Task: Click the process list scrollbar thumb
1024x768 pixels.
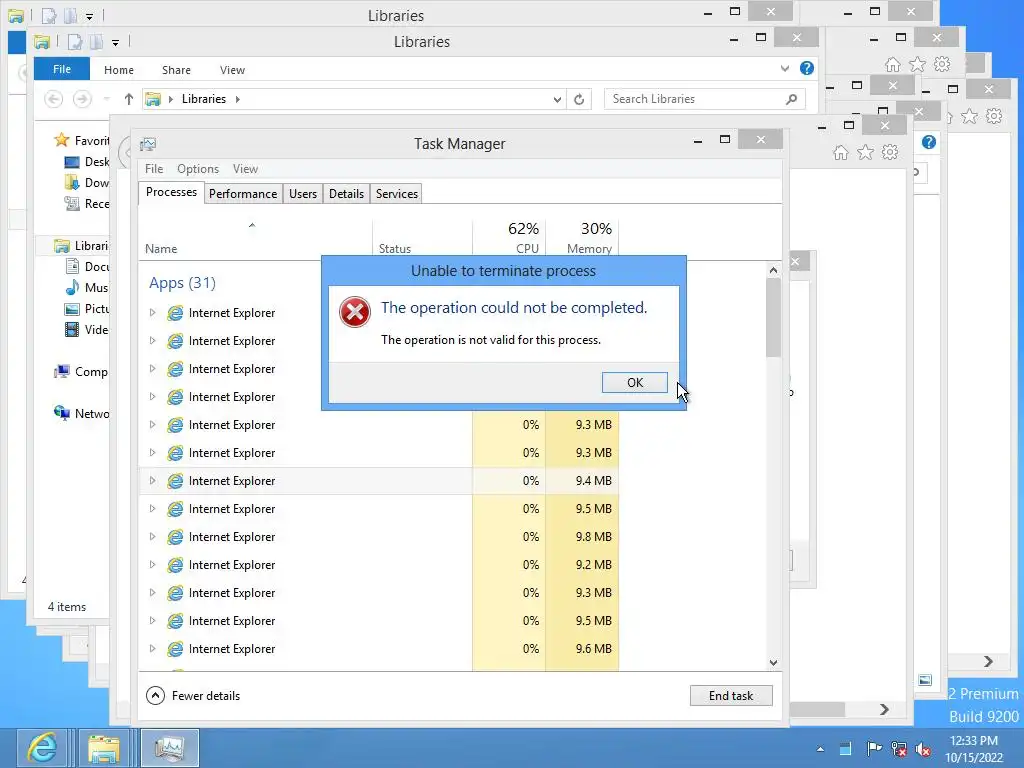Action: pyautogui.click(x=773, y=318)
